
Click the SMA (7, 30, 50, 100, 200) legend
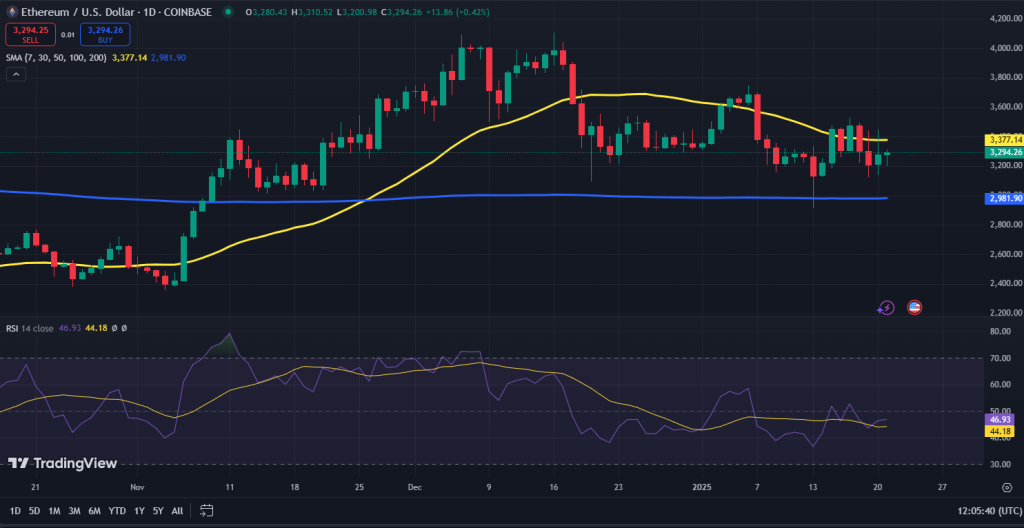point(57,58)
